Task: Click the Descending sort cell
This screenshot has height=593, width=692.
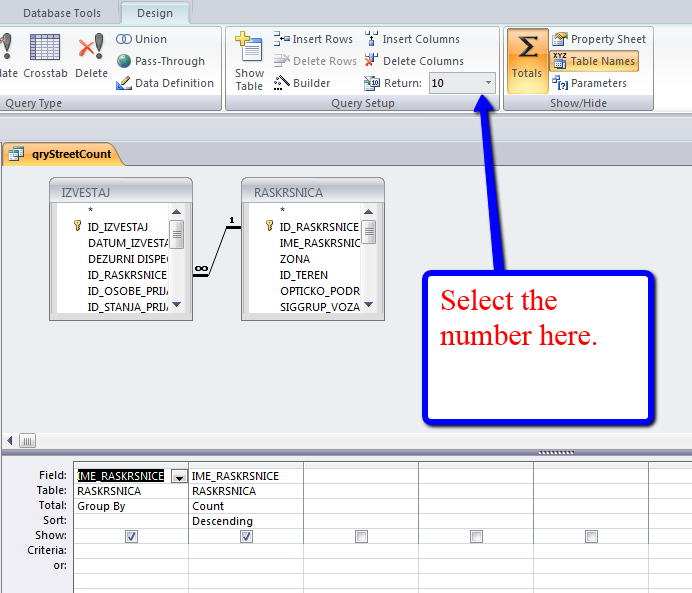Action: (246, 521)
